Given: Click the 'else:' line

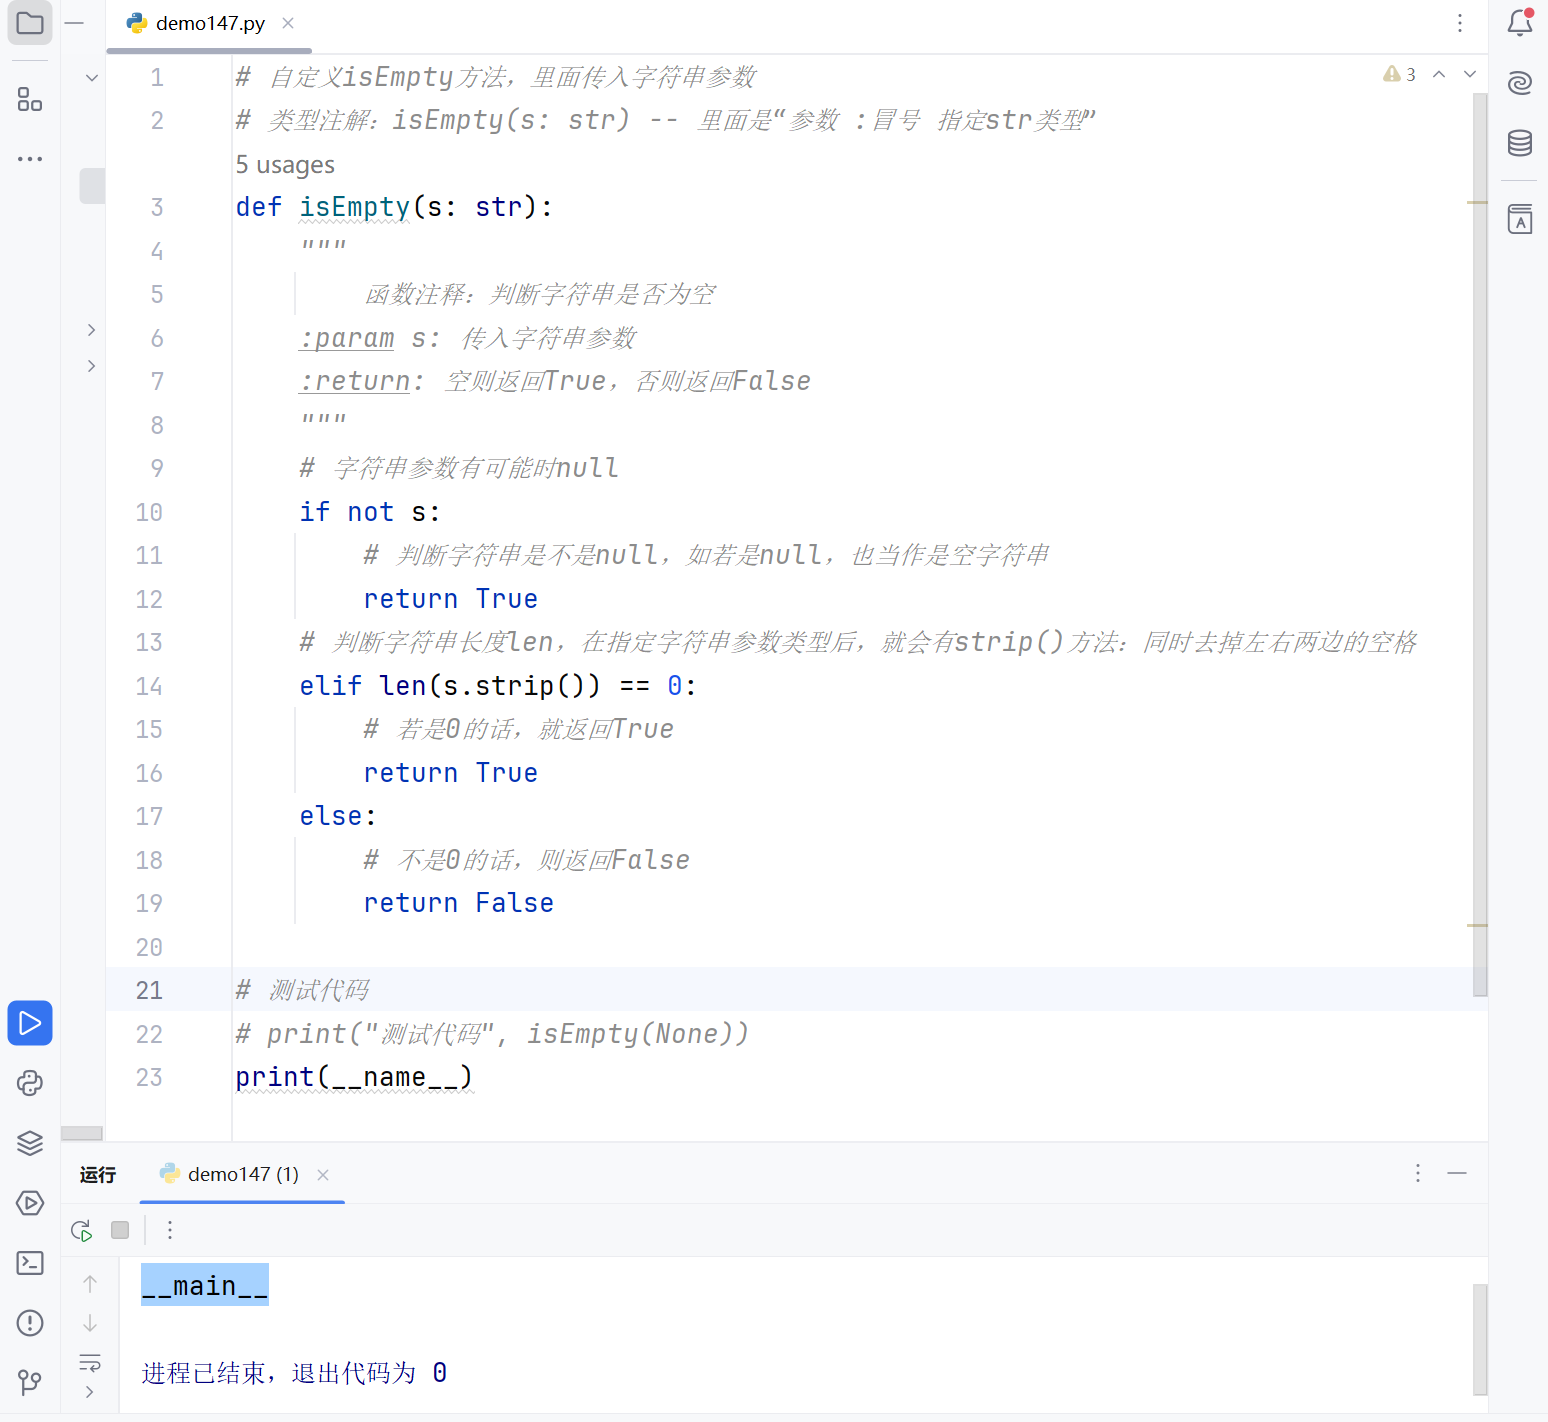Looking at the screenshot, I should 338,816.
